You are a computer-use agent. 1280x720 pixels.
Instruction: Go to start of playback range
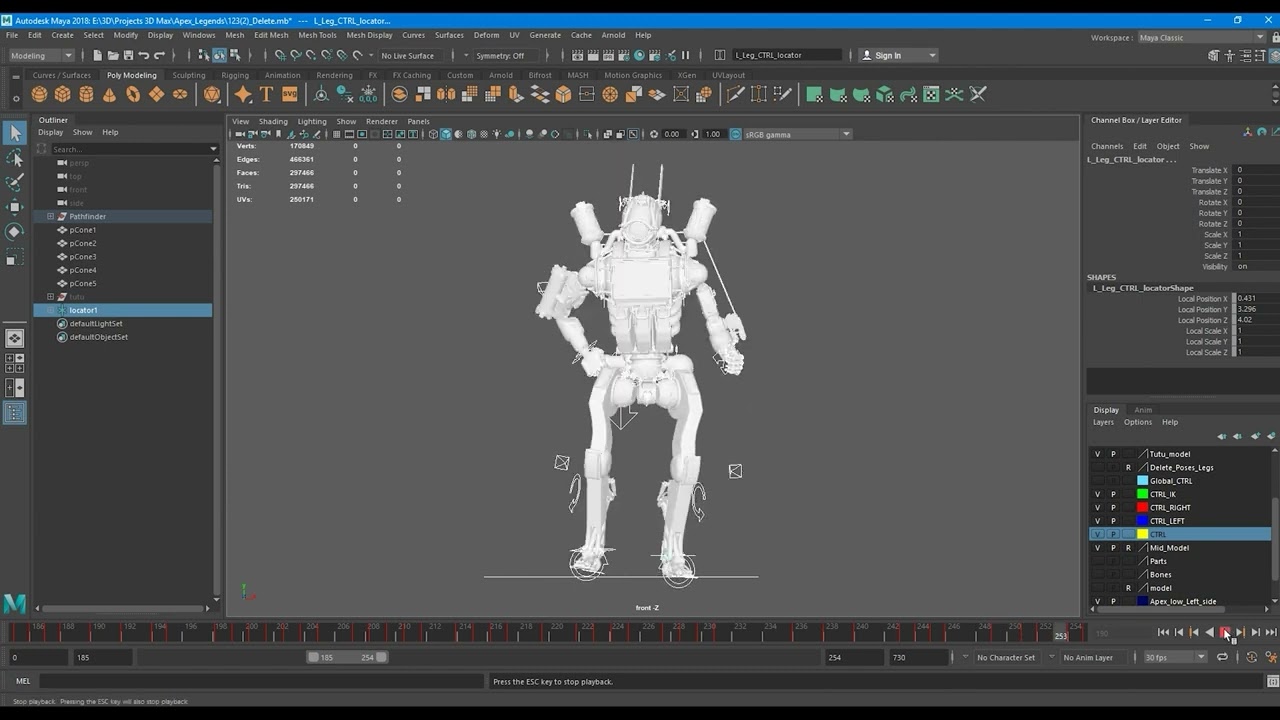[1163, 632]
